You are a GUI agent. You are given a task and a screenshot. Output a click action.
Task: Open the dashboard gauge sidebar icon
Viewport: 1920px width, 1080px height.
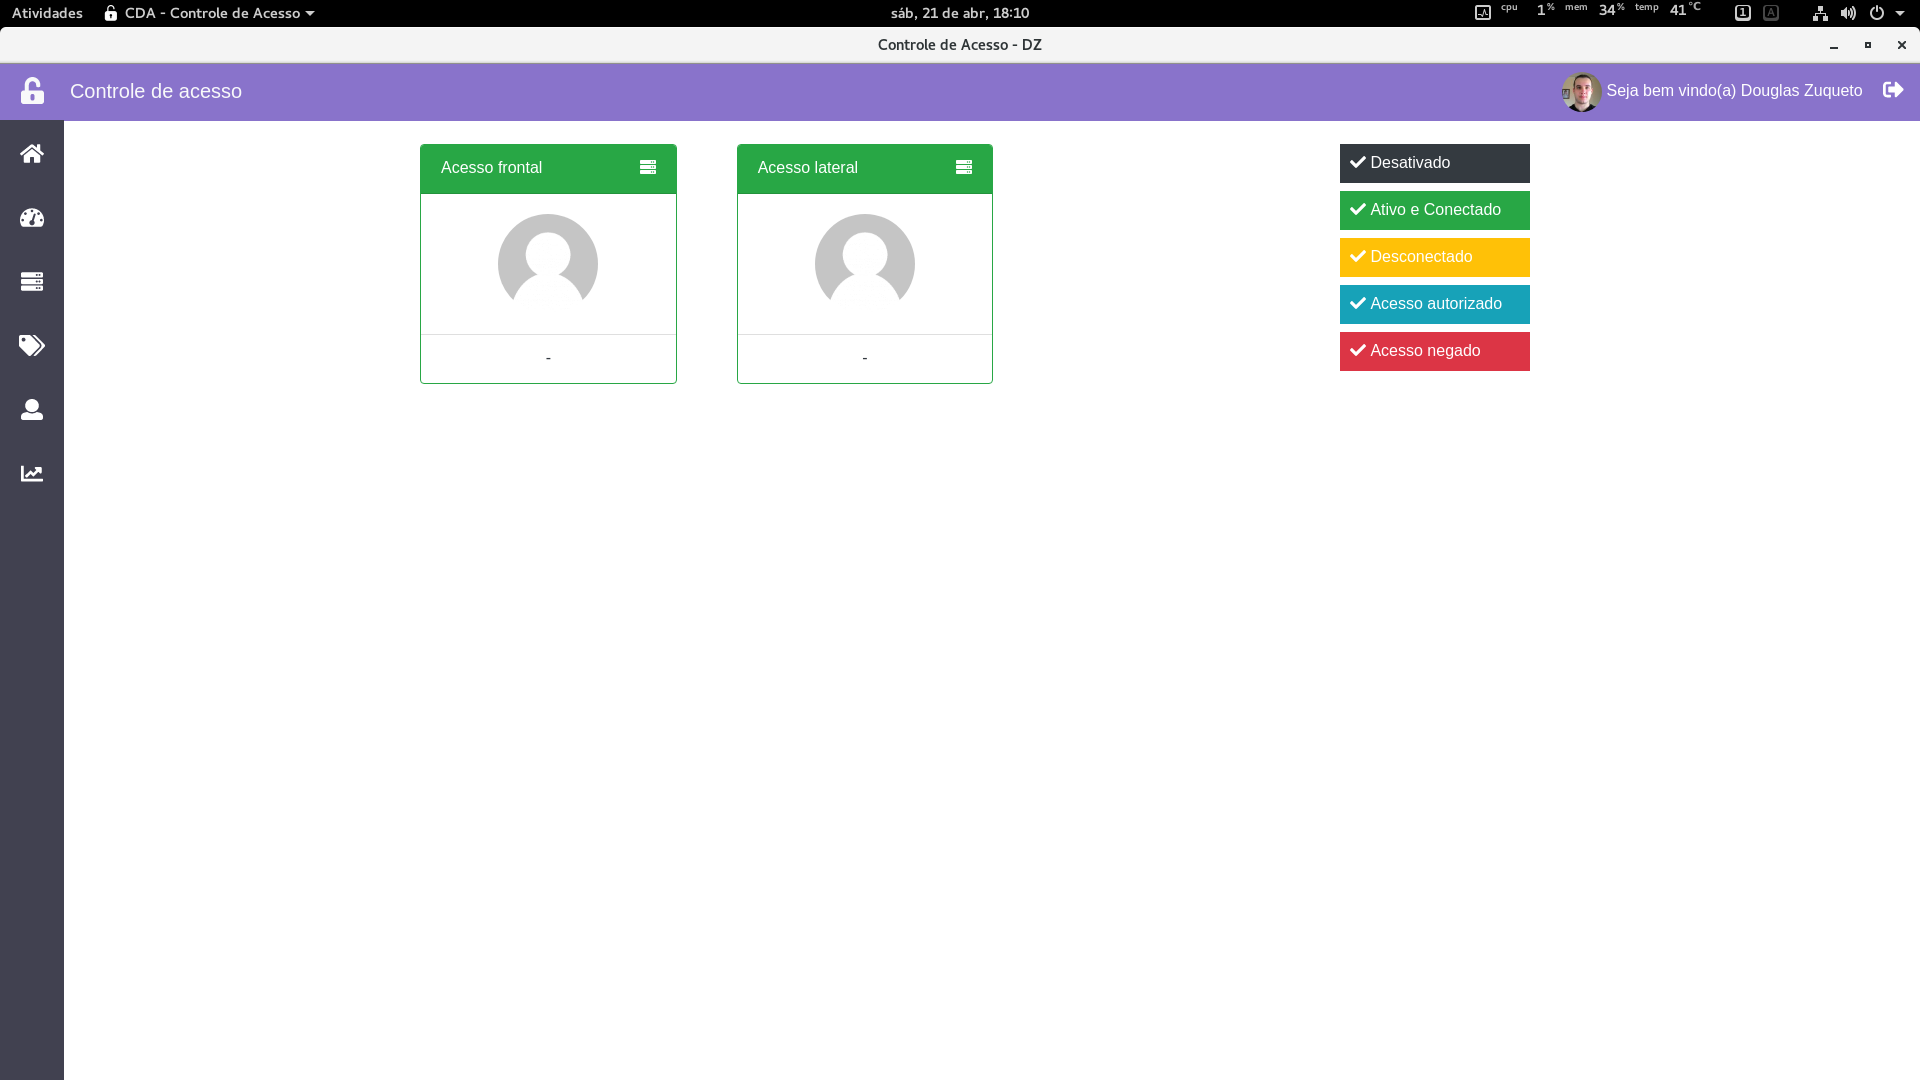pyautogui.click(x=32, y=218)
